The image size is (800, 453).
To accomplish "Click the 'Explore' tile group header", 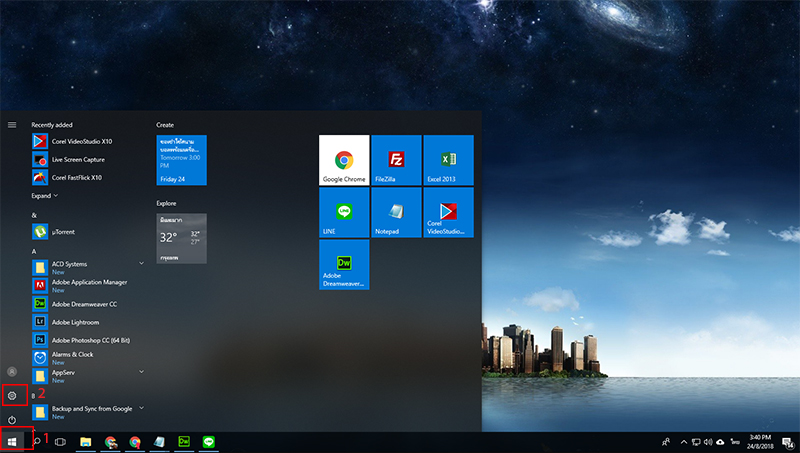I will (166, 204).
